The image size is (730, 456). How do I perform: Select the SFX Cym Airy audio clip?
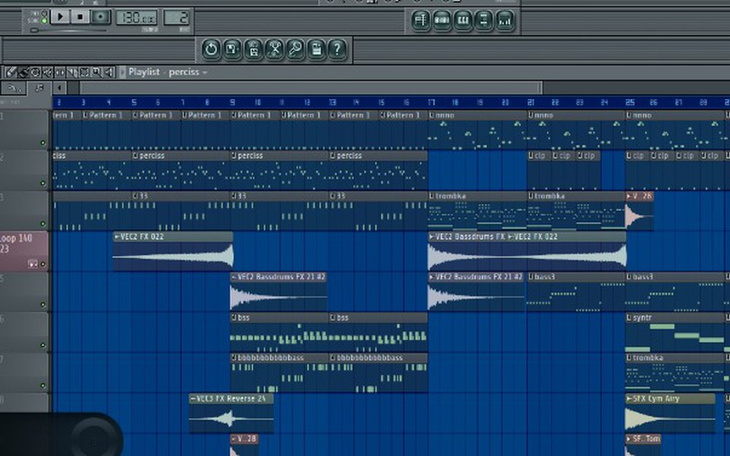tap(670, 398)
